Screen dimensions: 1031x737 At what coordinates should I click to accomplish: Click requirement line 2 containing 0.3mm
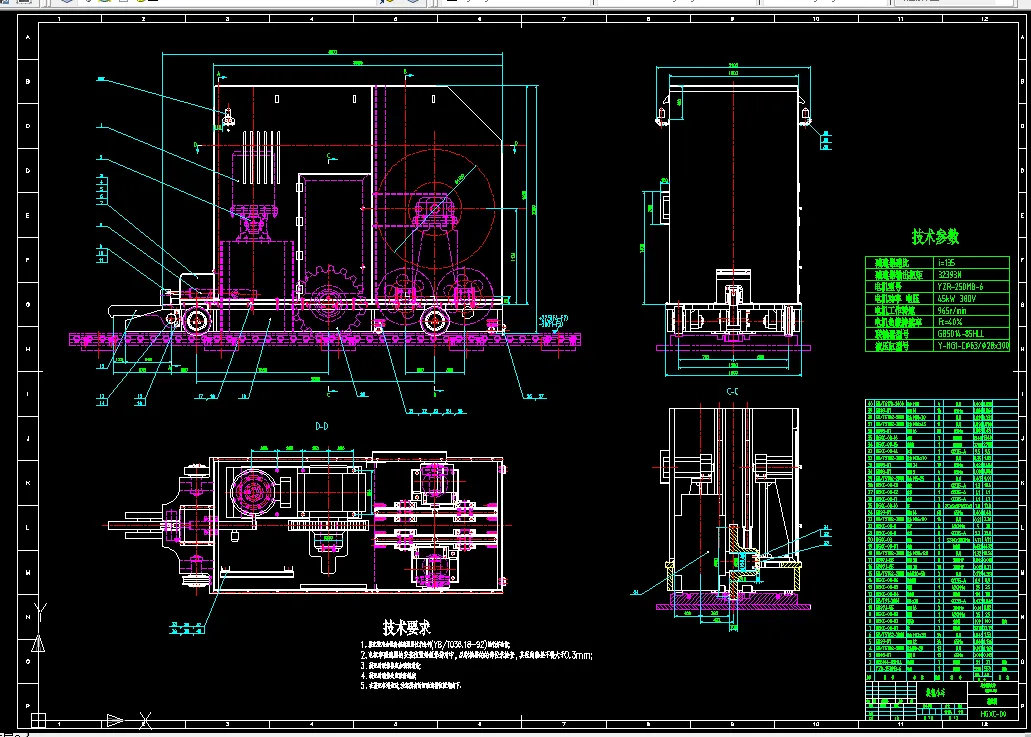[476, 655]
